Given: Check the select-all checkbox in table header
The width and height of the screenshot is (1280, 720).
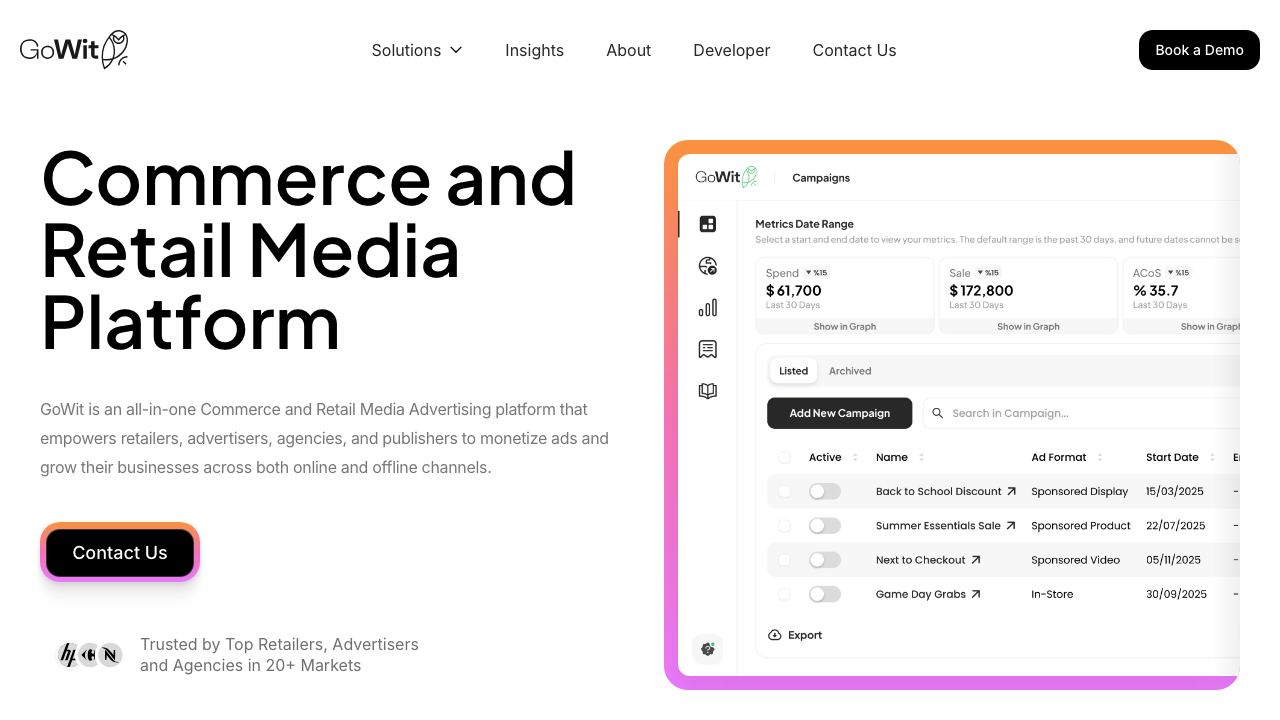Looking at the screenshot, I should click(784, 457).
